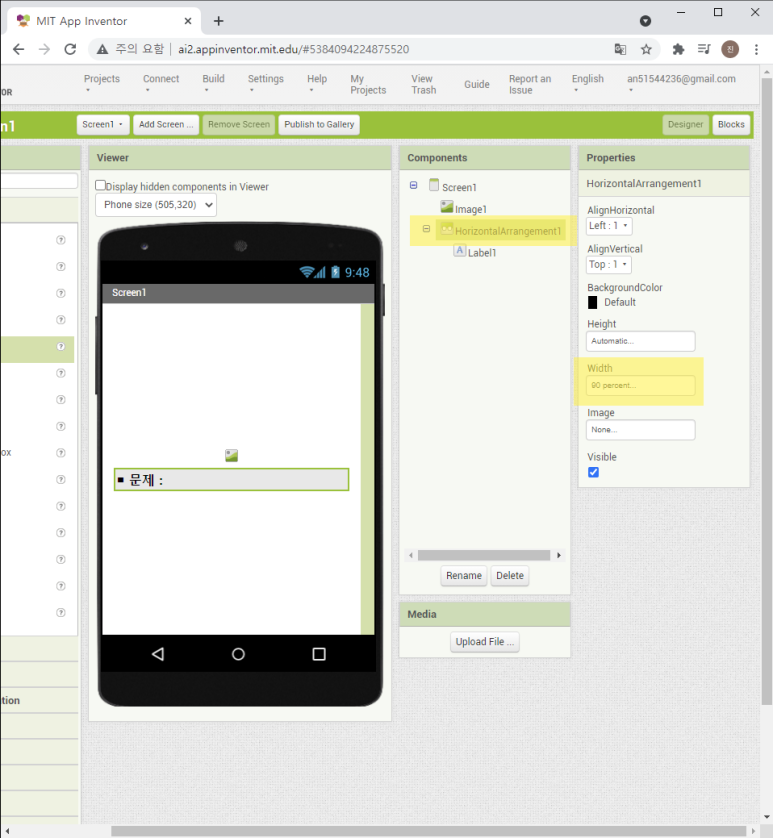The width and height of the screenshot is (773, 838).
Task: Click the forward navigation arrow
Action: [x=44, y=49]
